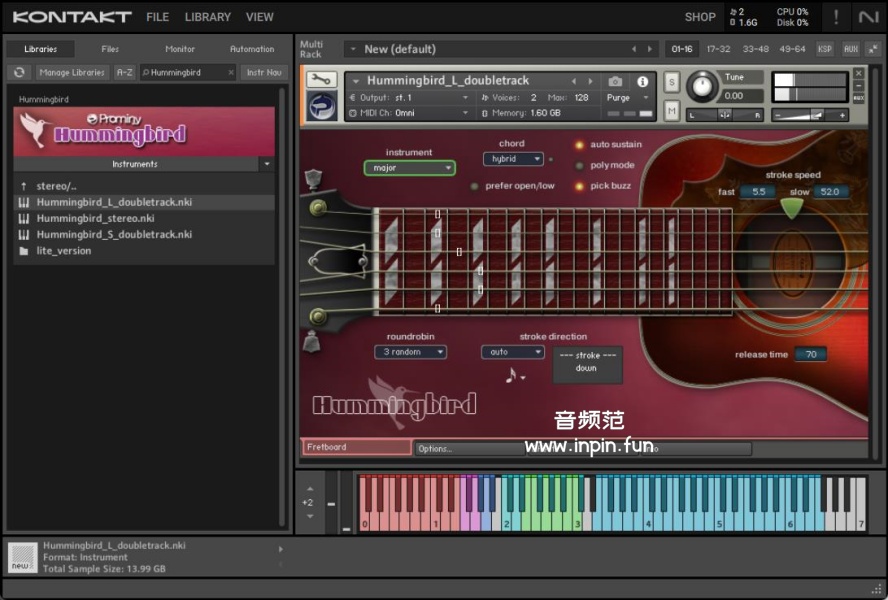Click the NI logo icon

pos(867,17)
